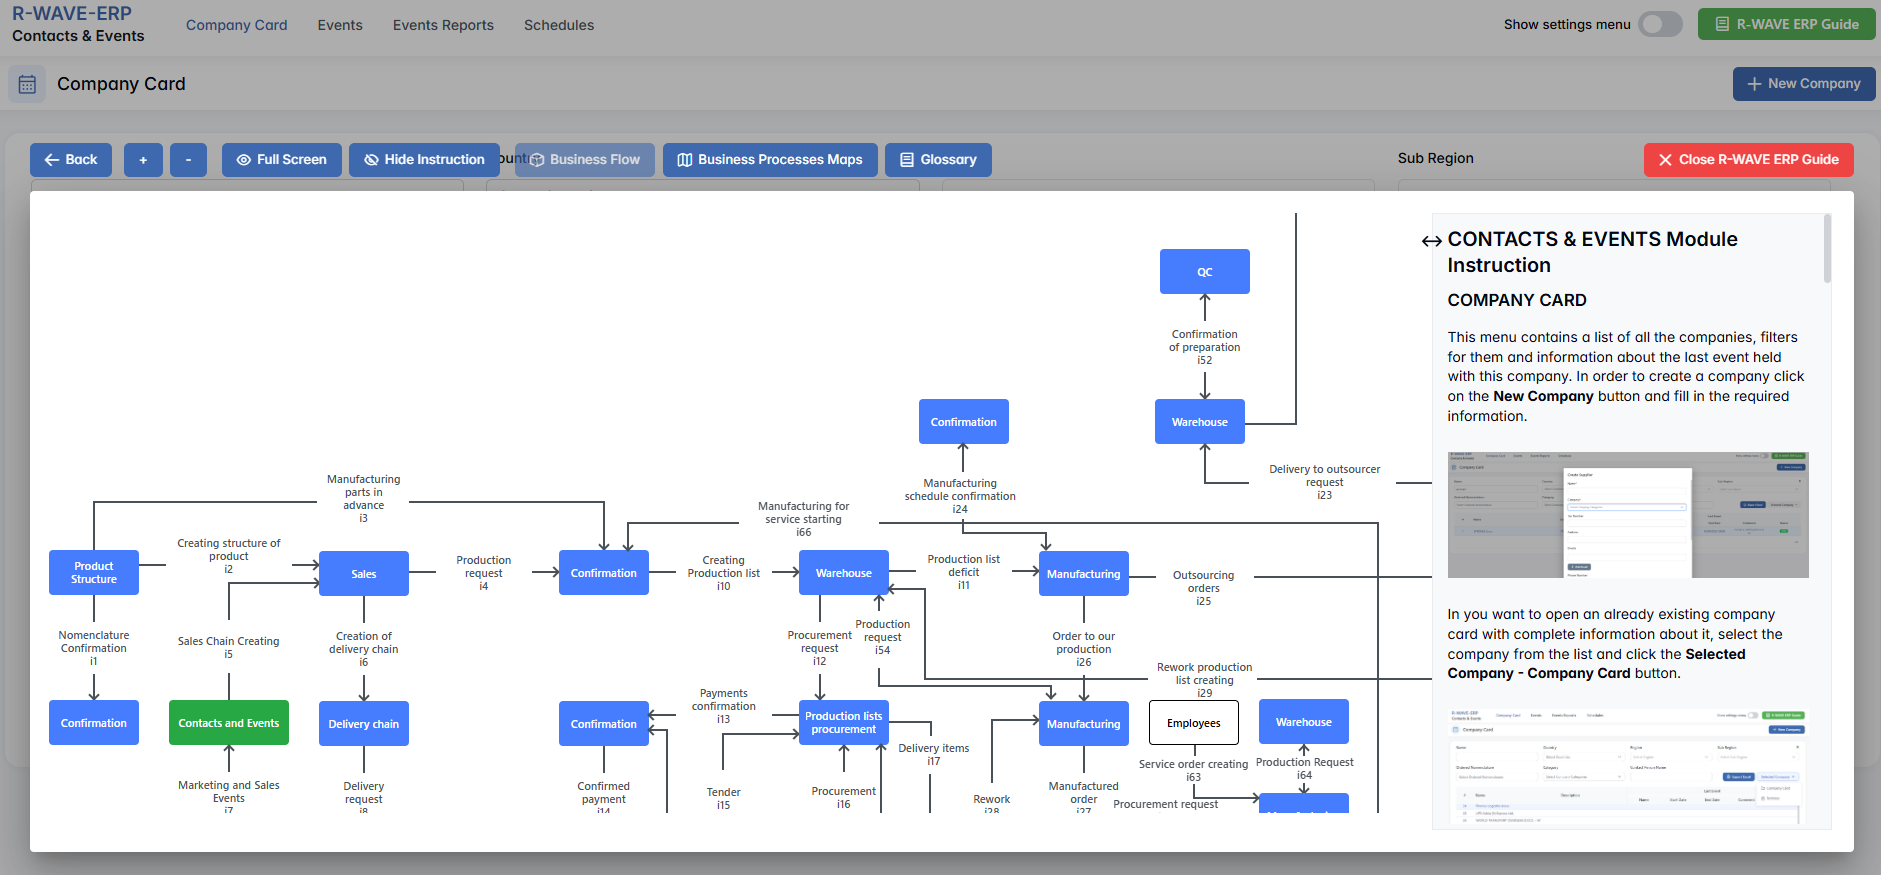This screenshot has height=875, width=1881.
Task: Click Hide Instruction button
Action: [424, 160]
